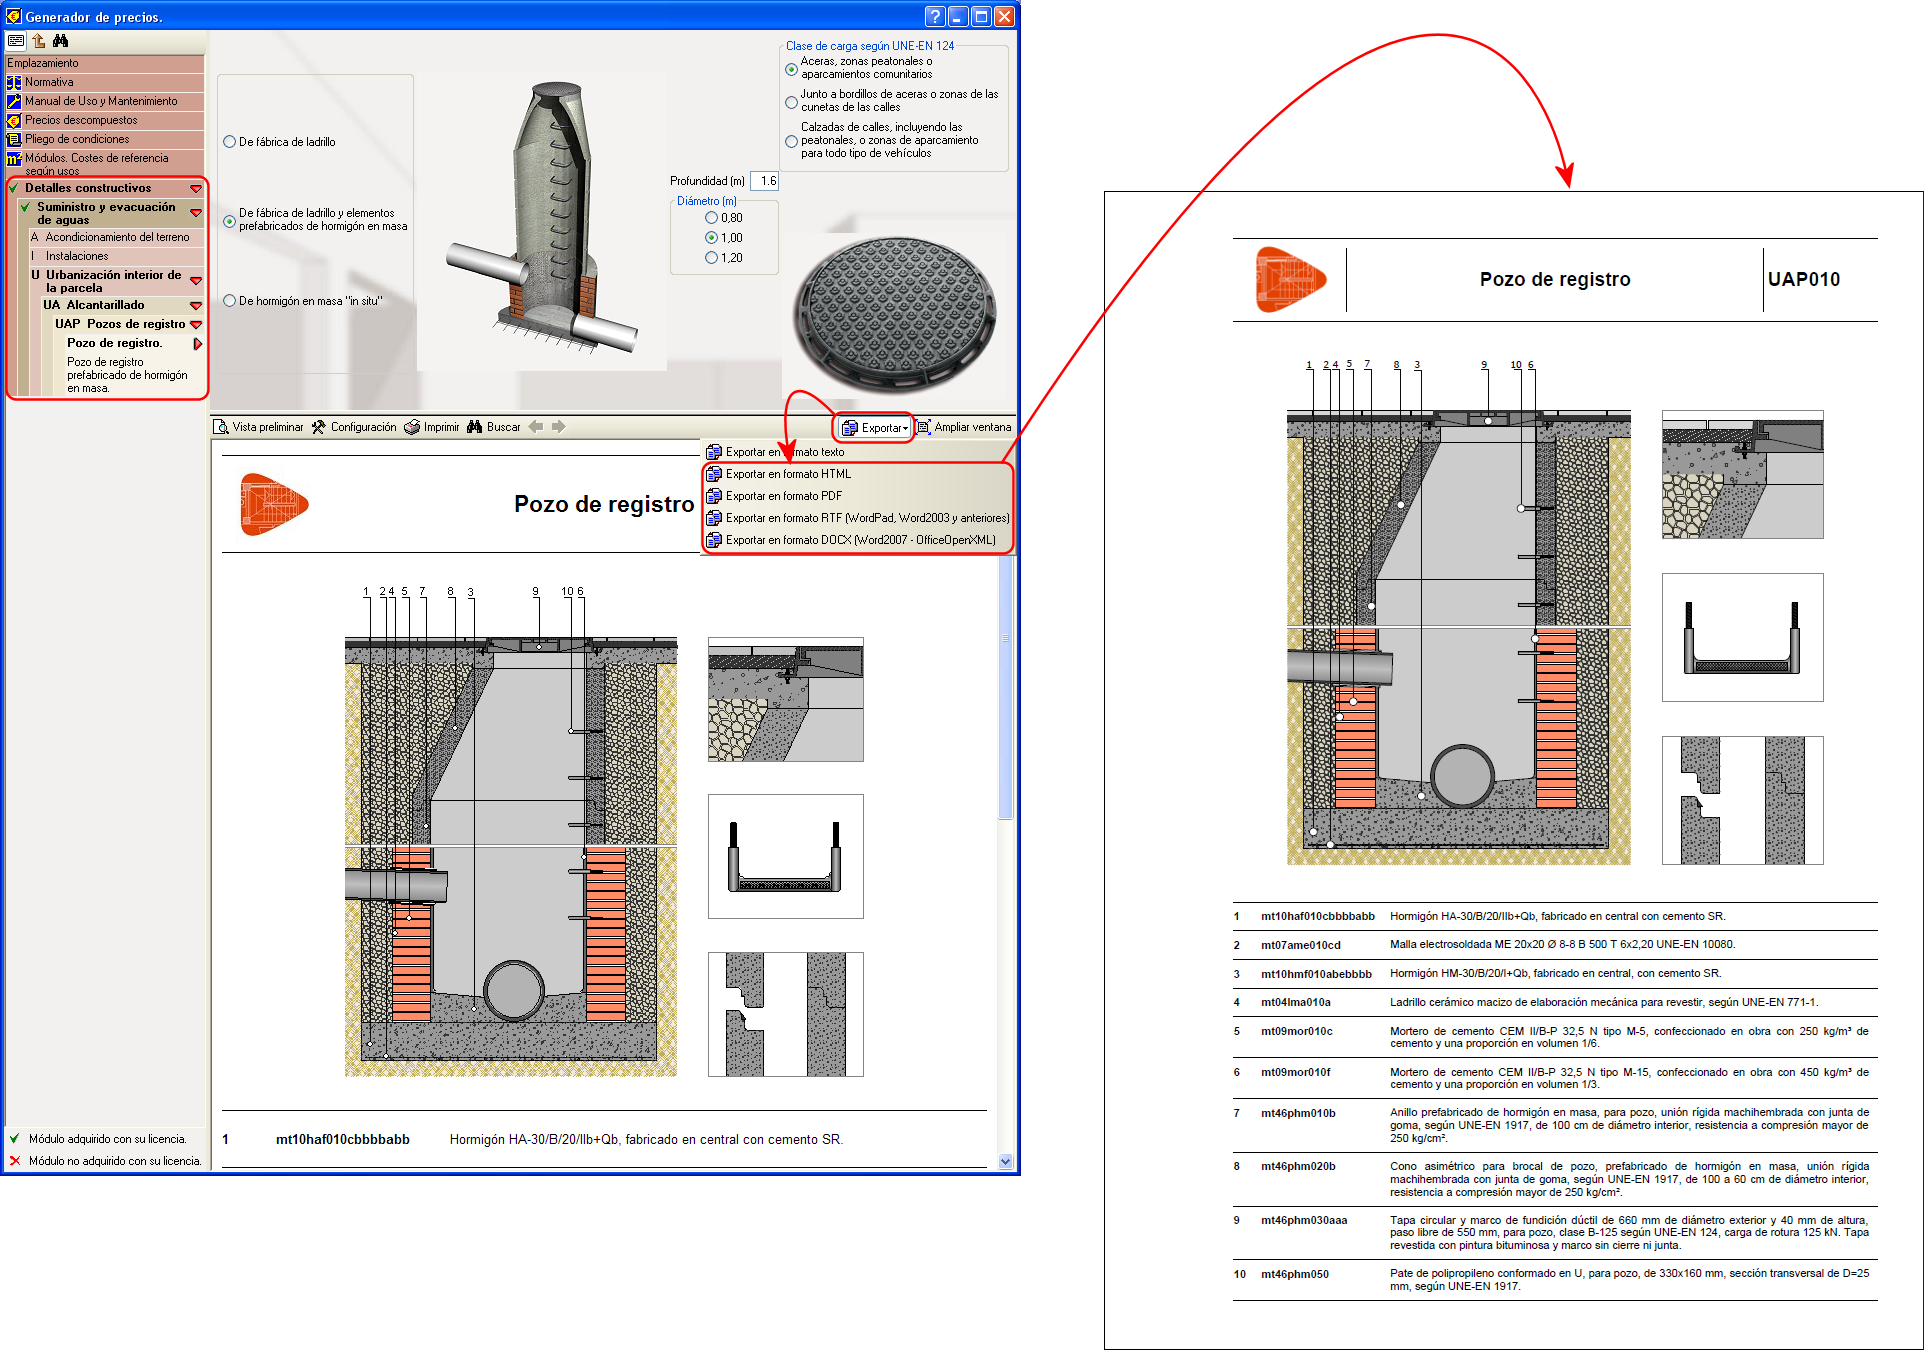Click the up-arrow navigation icon

(x=38, y=42)
